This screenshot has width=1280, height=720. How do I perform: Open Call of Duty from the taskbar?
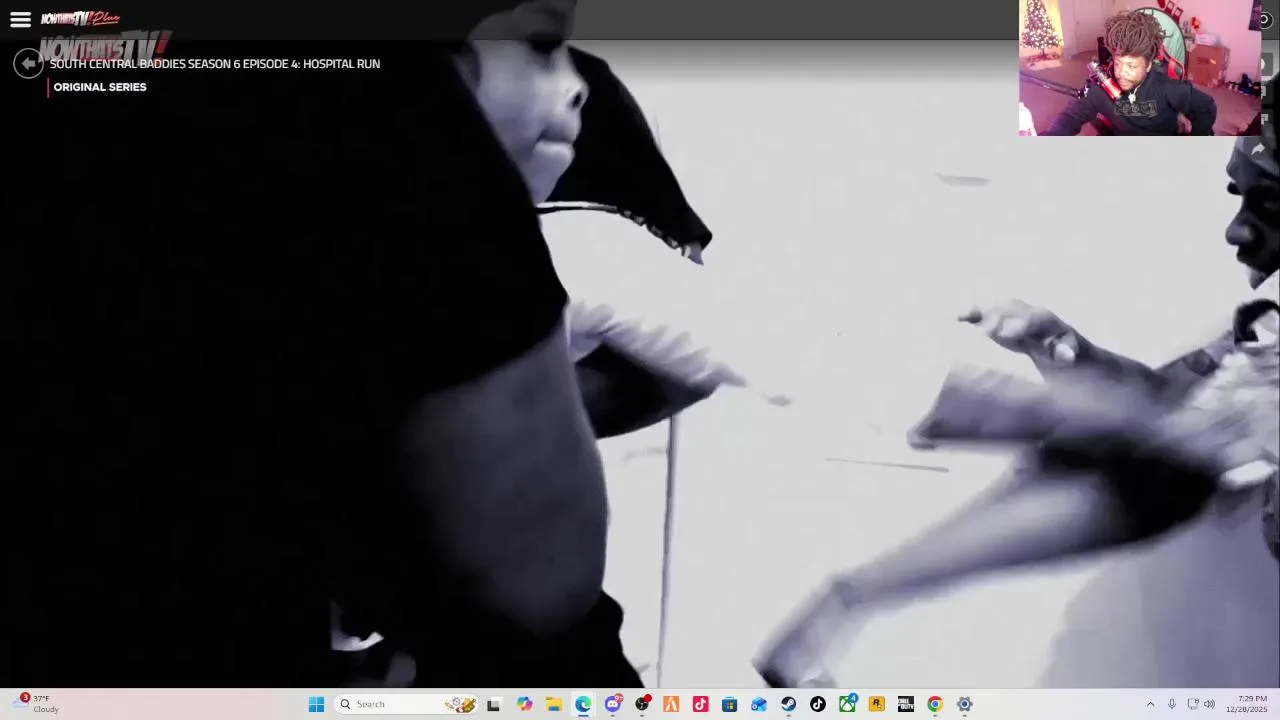905,704
